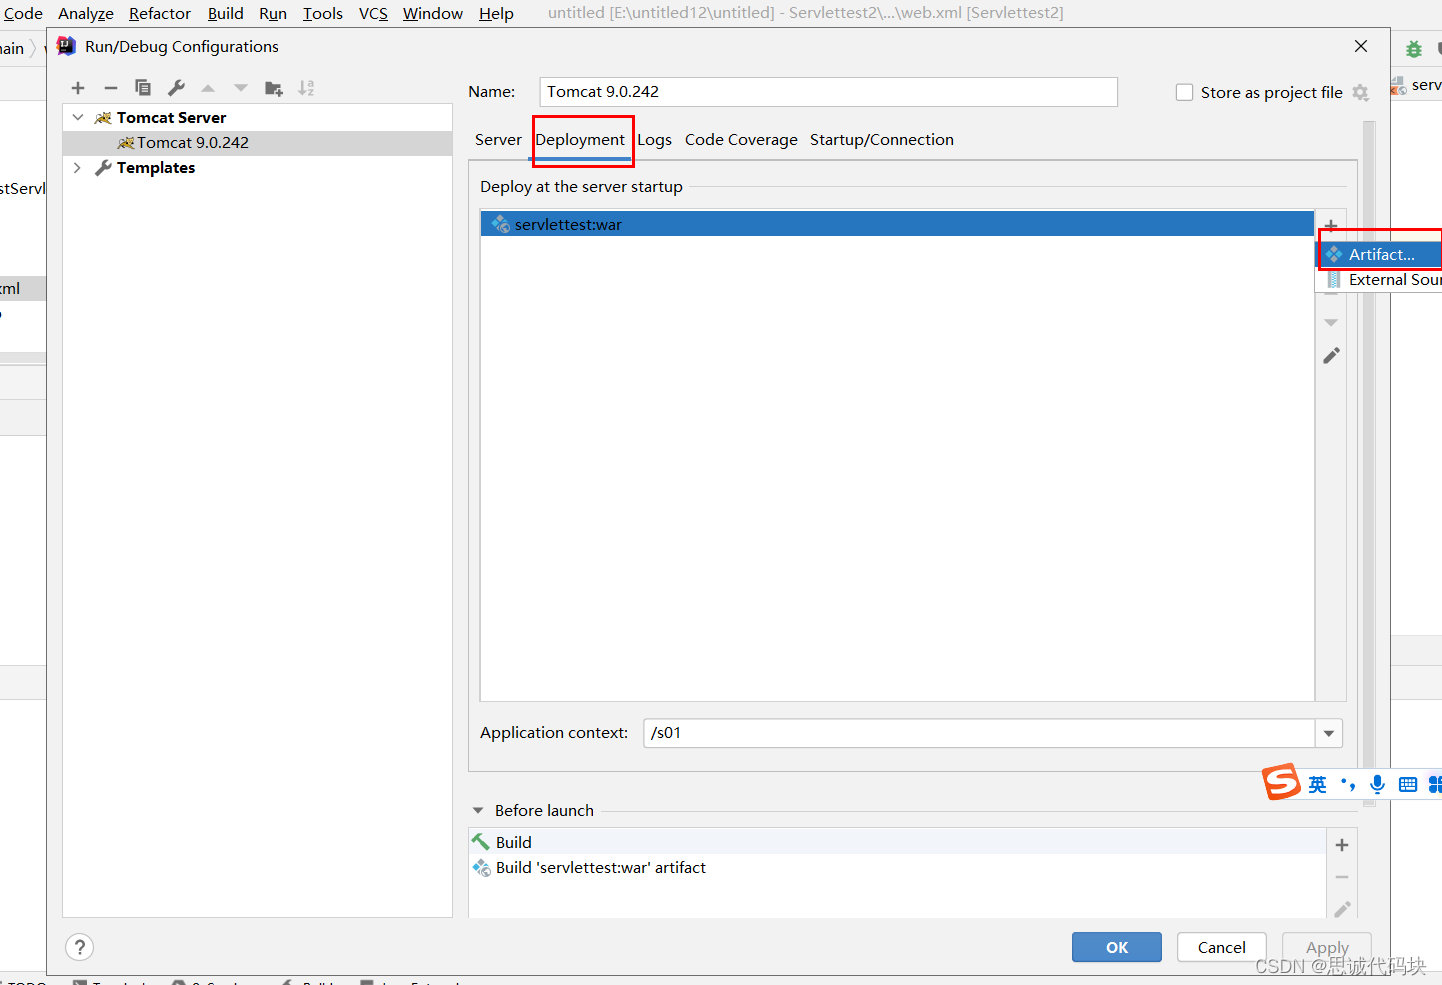Image resolution: width=1442 pixels, height=985 pixels.
Task: Click Sogou input method S icon
Action: pyautogui.click(x=1281, y=782)
